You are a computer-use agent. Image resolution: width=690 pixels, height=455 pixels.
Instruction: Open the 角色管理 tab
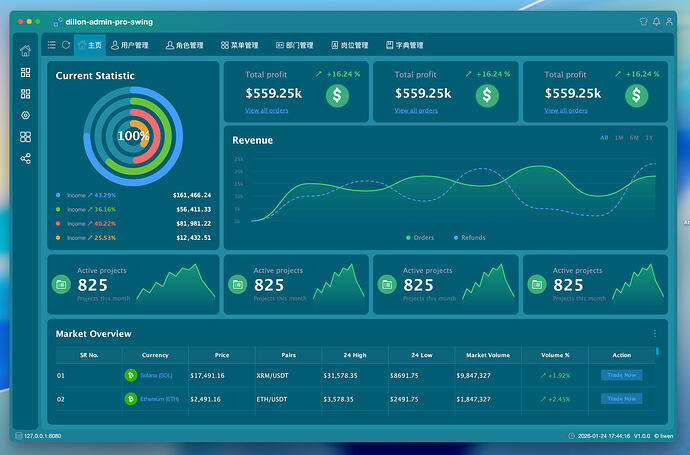[185, 45]
